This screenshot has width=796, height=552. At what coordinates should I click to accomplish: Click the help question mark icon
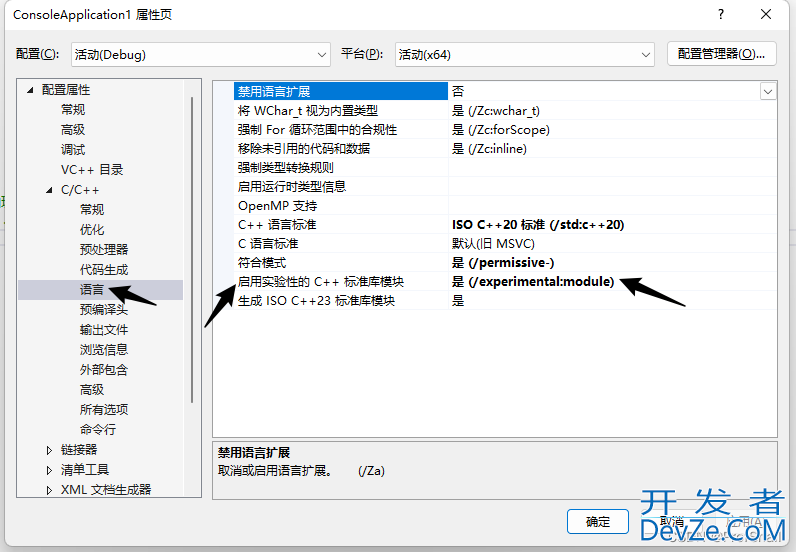pos(721,14)
